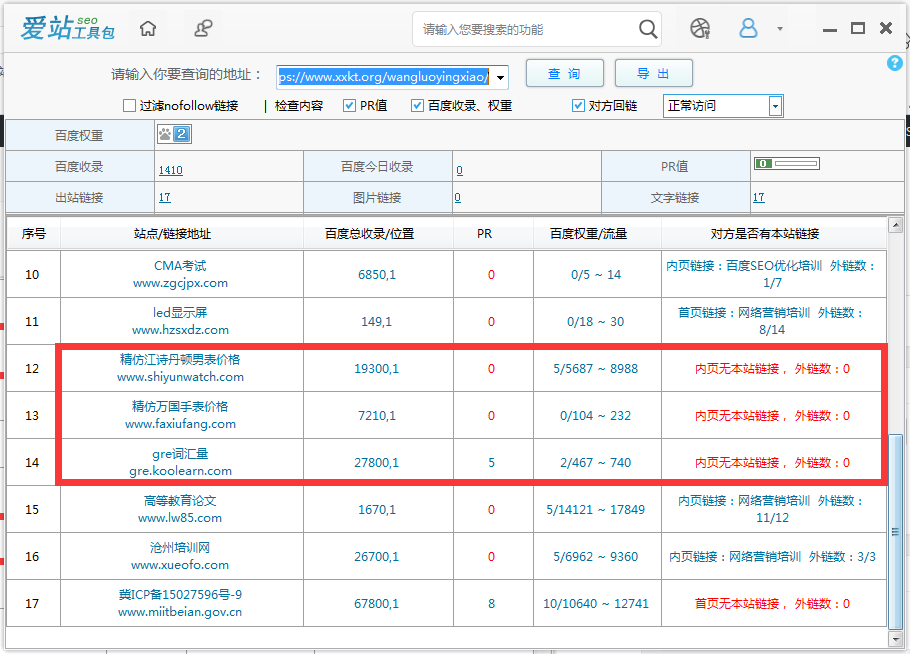Enable 过滤nofollow链接 checkbox
This screenshot has height=654, width=910.
(129, 106)
